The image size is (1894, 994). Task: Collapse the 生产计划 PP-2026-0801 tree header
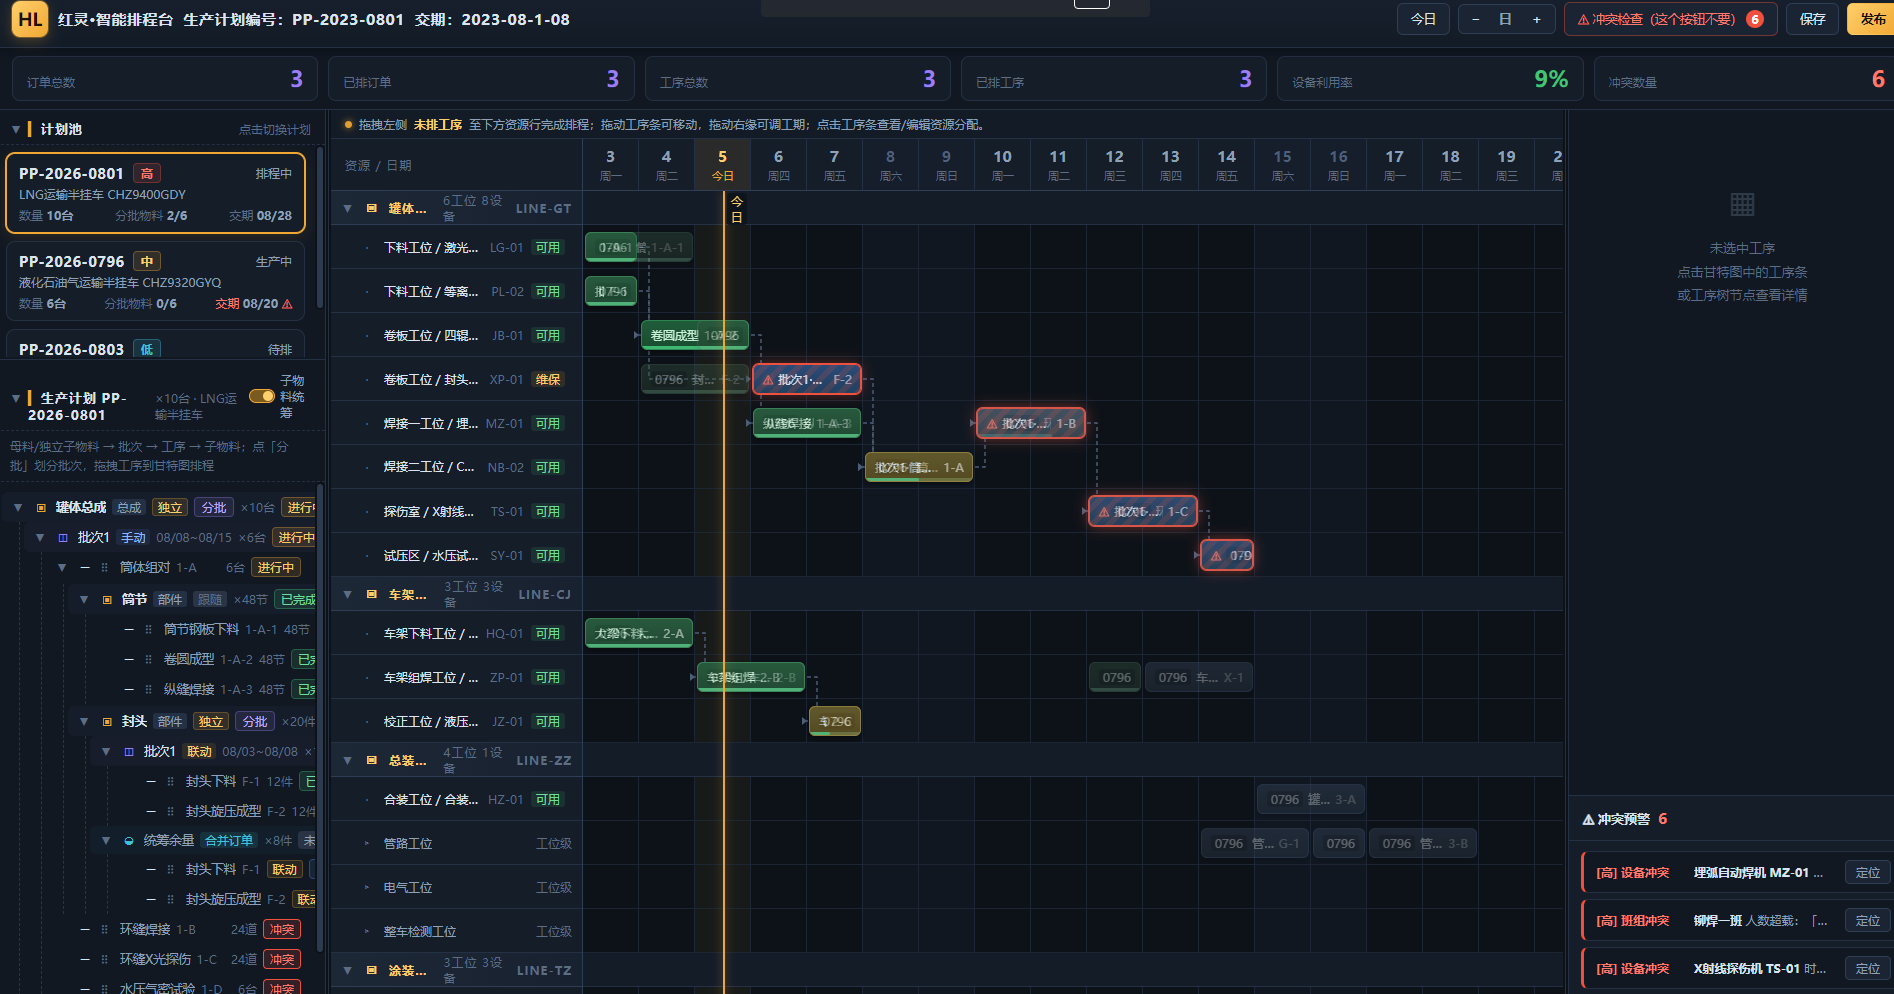(16, 398)
